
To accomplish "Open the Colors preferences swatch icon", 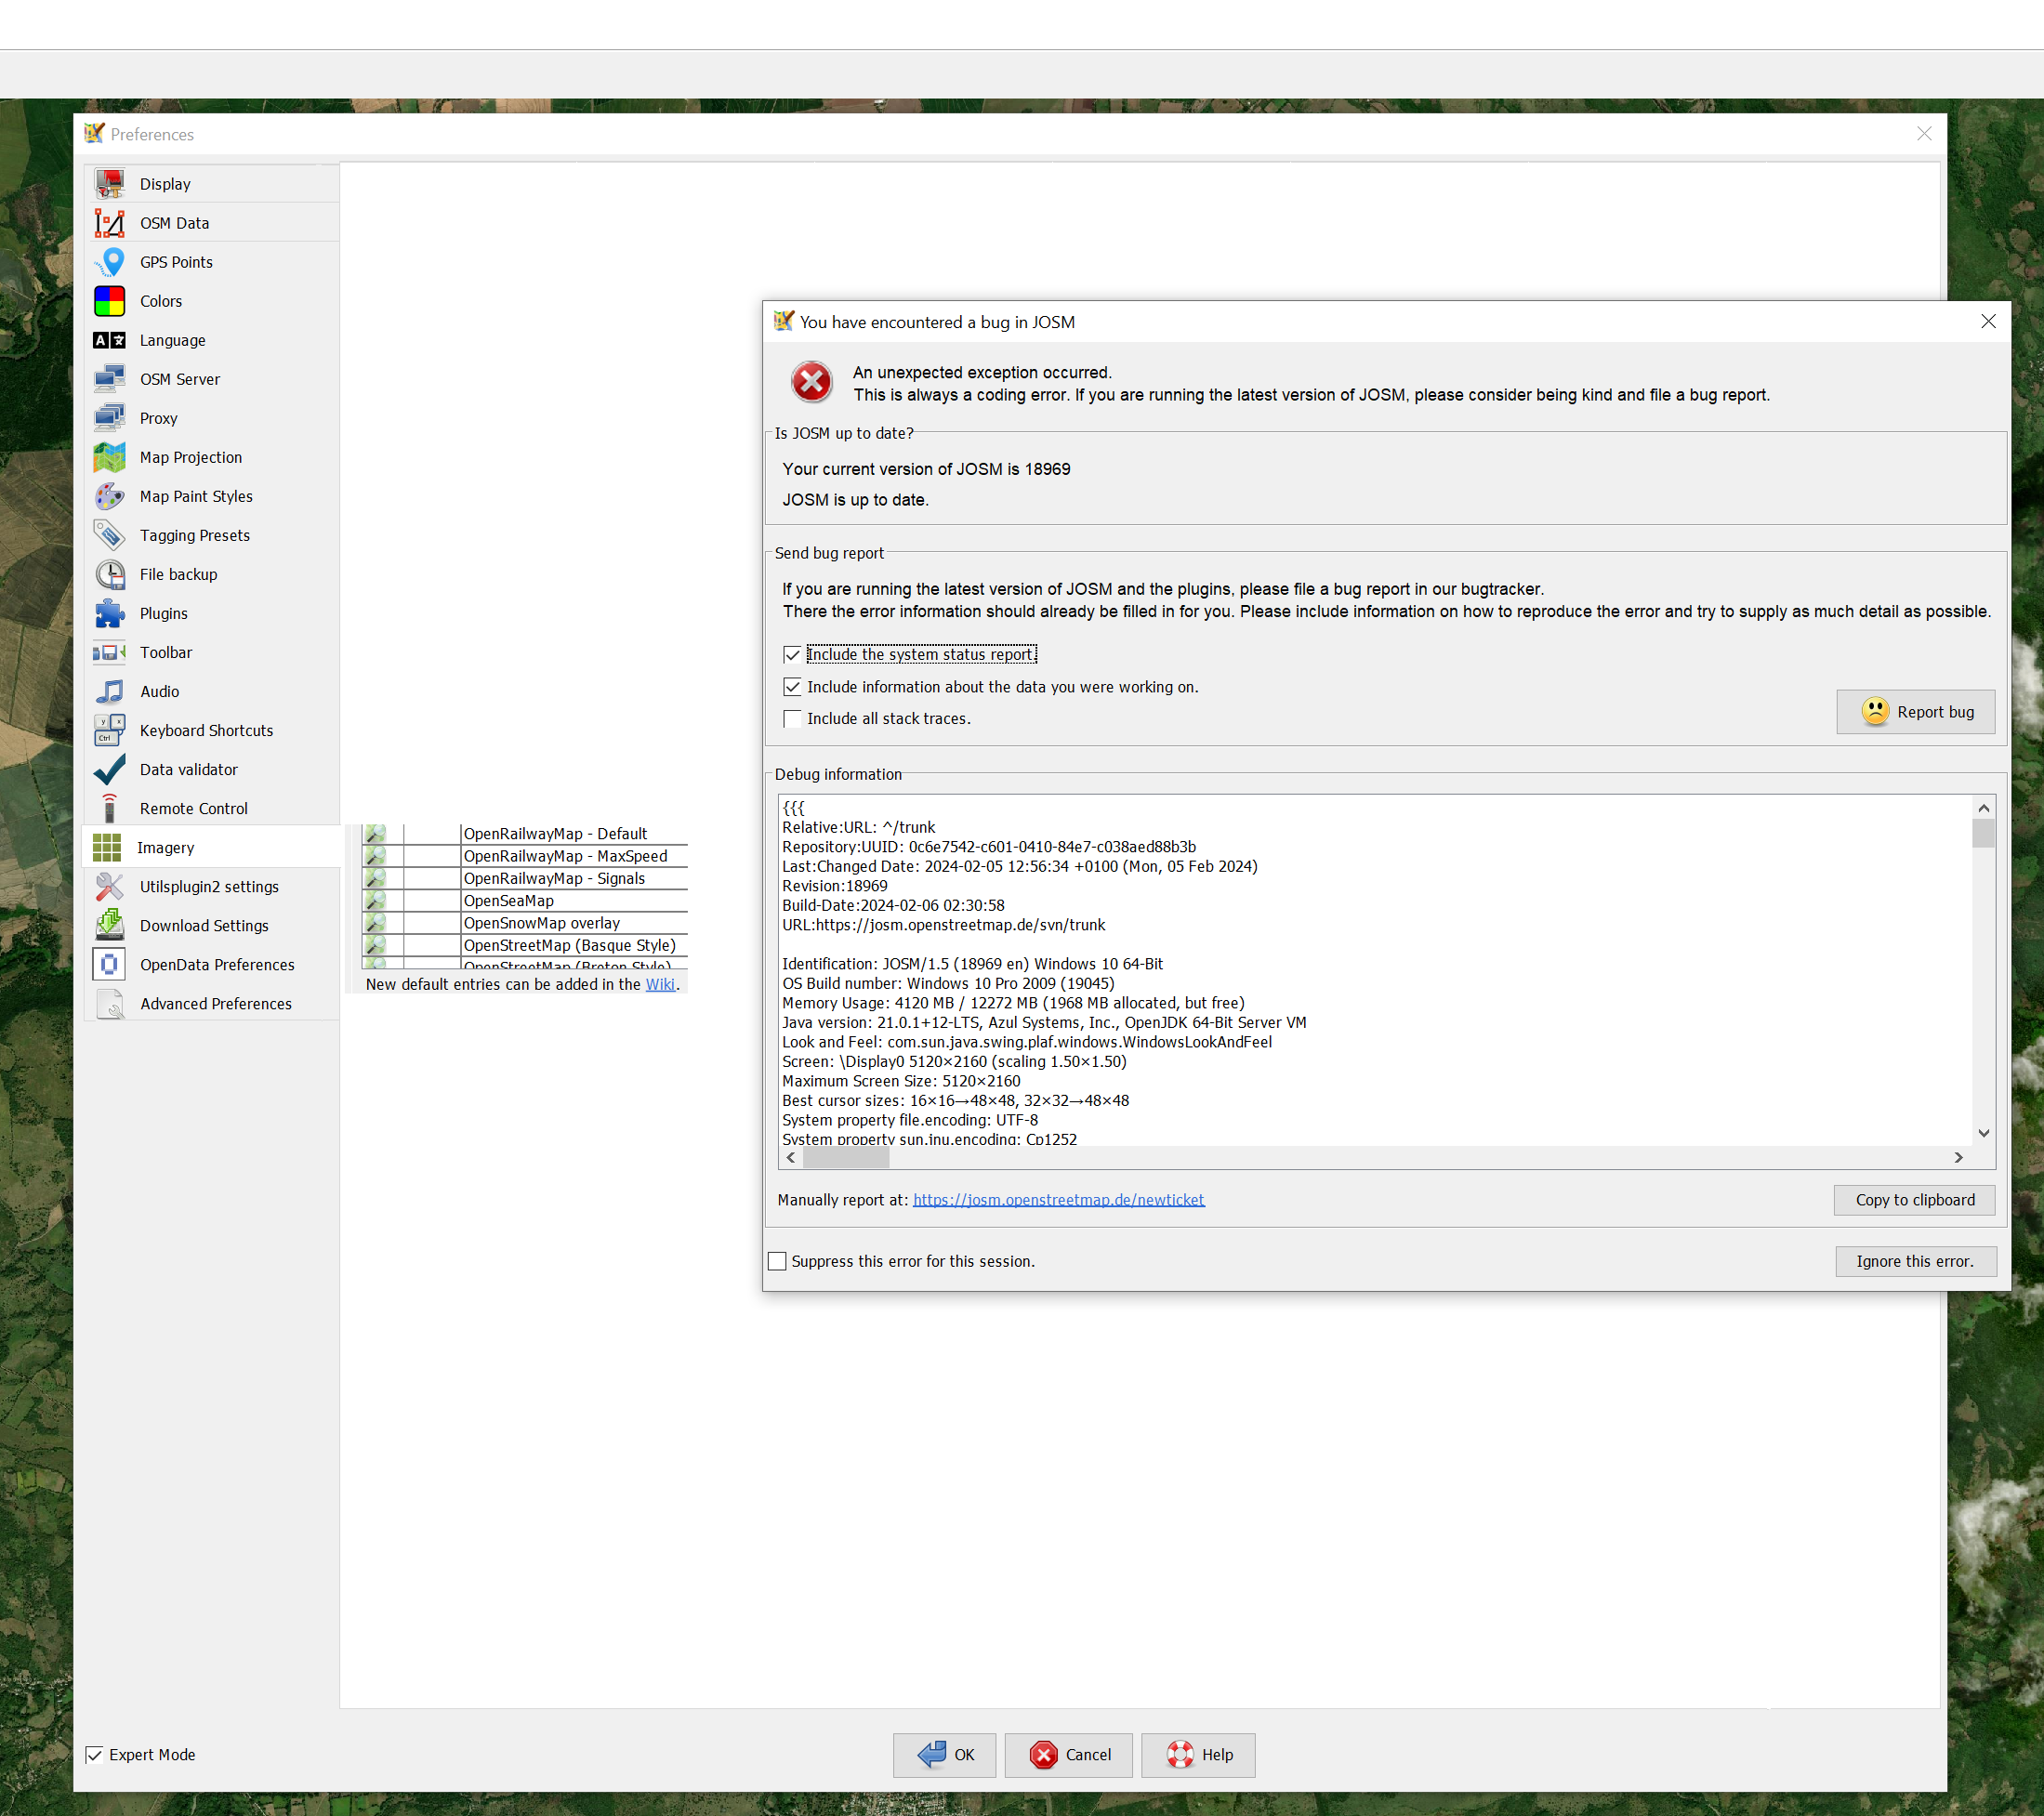I will 109,301.
